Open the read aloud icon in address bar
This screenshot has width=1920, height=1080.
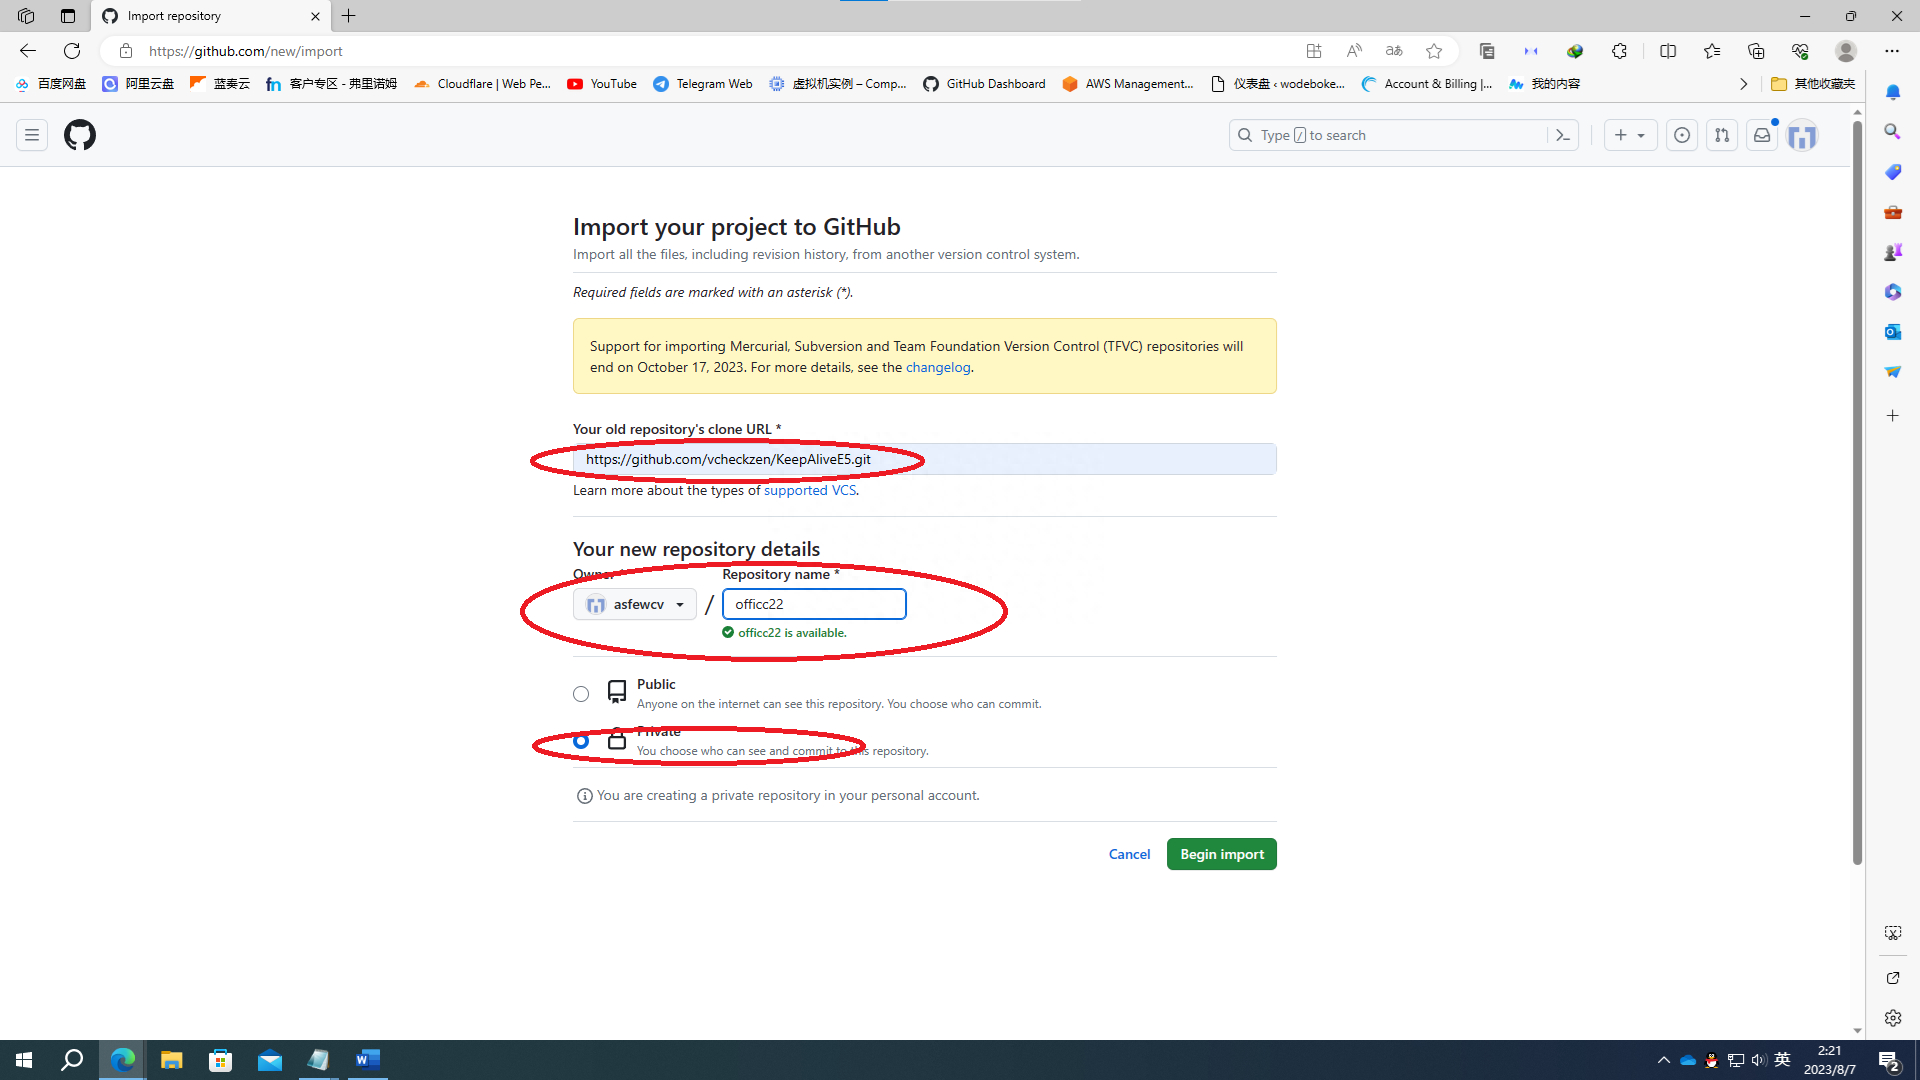(1354, 51)
